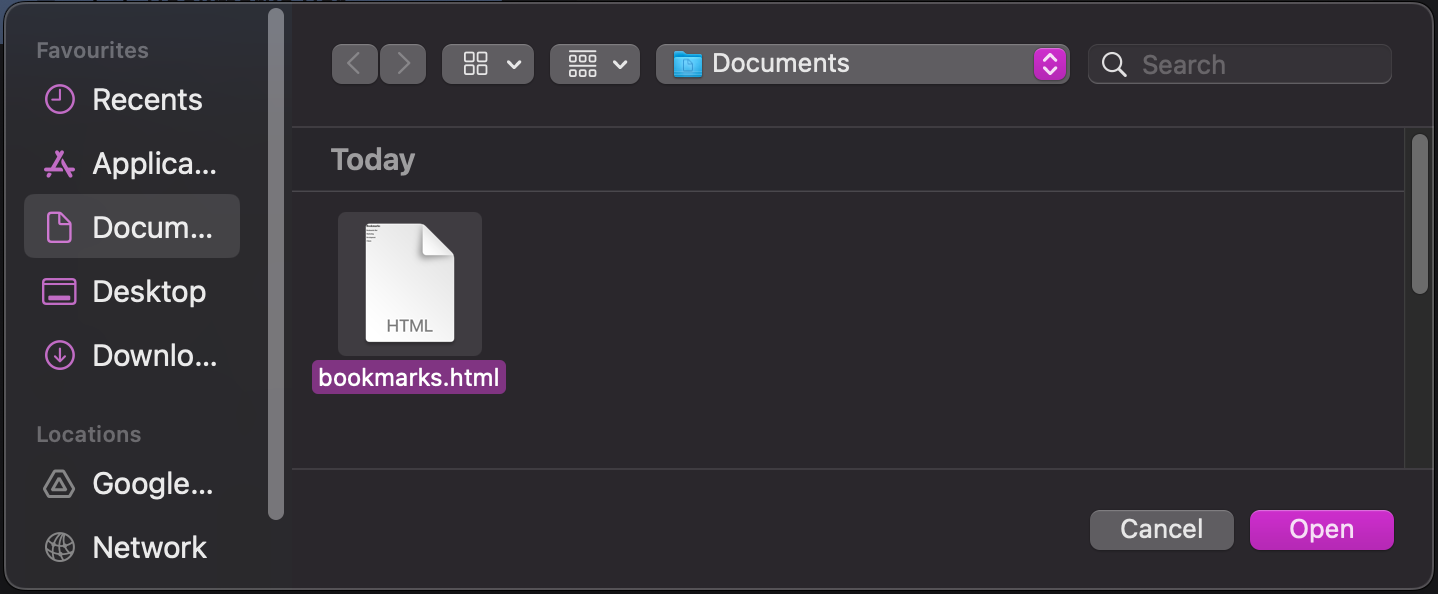
Task: Click the Cancel button
Action: [1161, 529]
